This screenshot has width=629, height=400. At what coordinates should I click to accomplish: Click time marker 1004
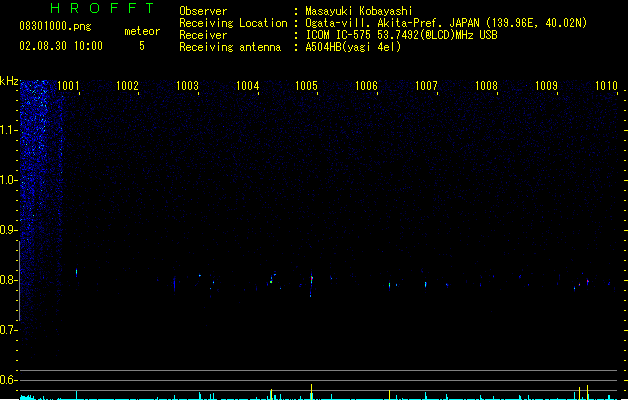coord(248,86)
